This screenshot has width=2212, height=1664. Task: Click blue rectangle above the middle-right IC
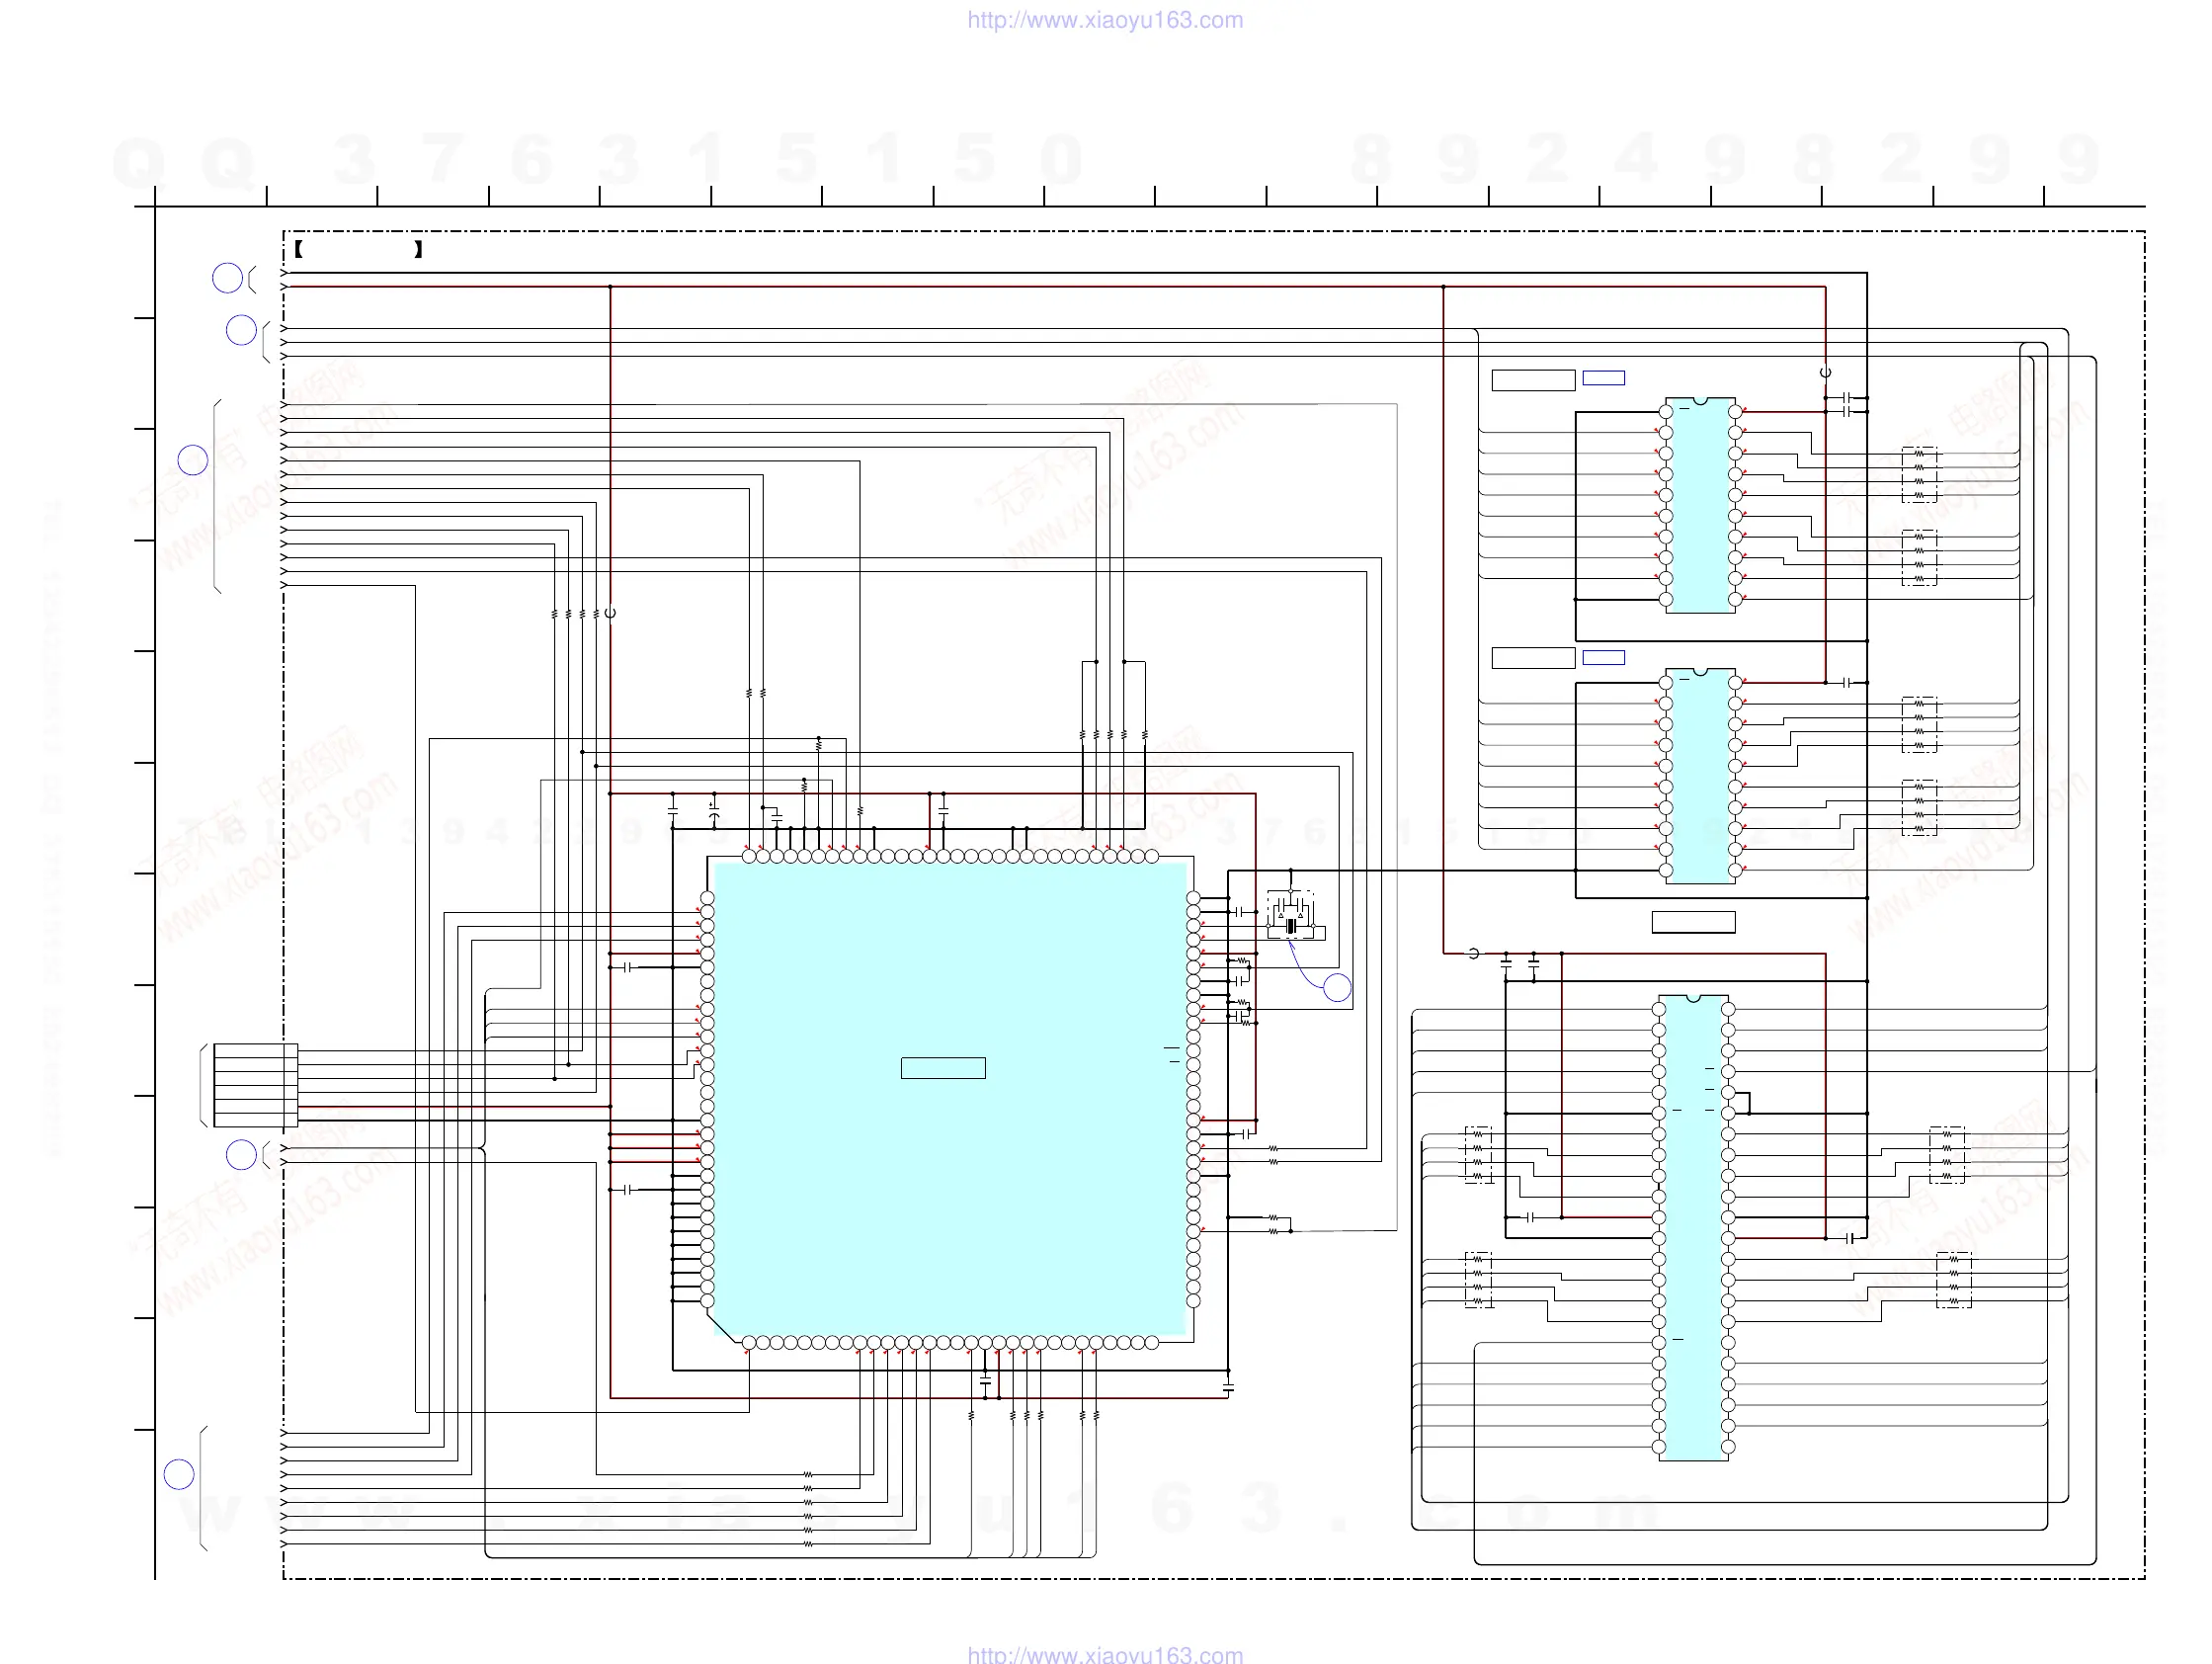pos(1603,657)
